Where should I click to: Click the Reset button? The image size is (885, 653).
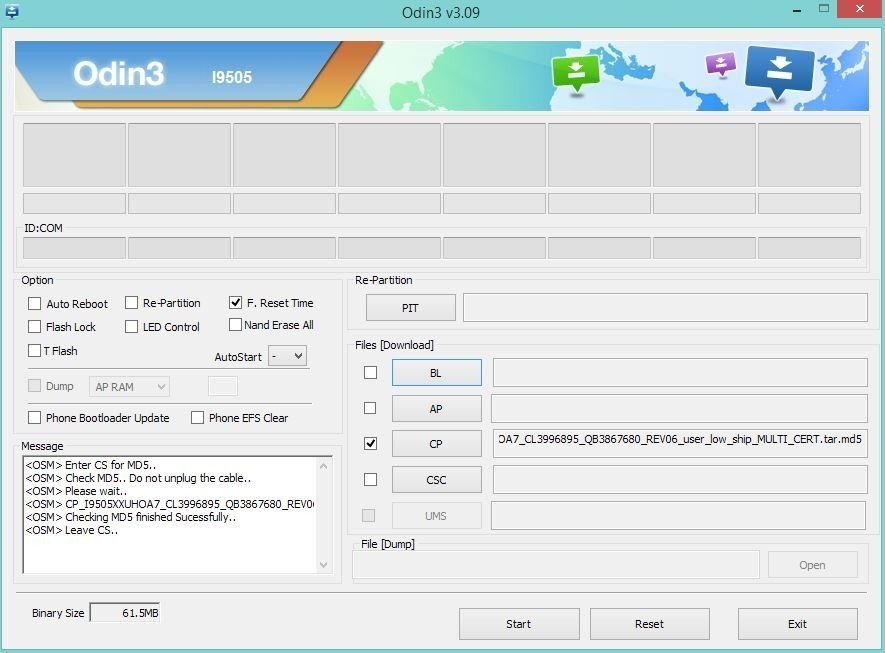tap(649, 624)
